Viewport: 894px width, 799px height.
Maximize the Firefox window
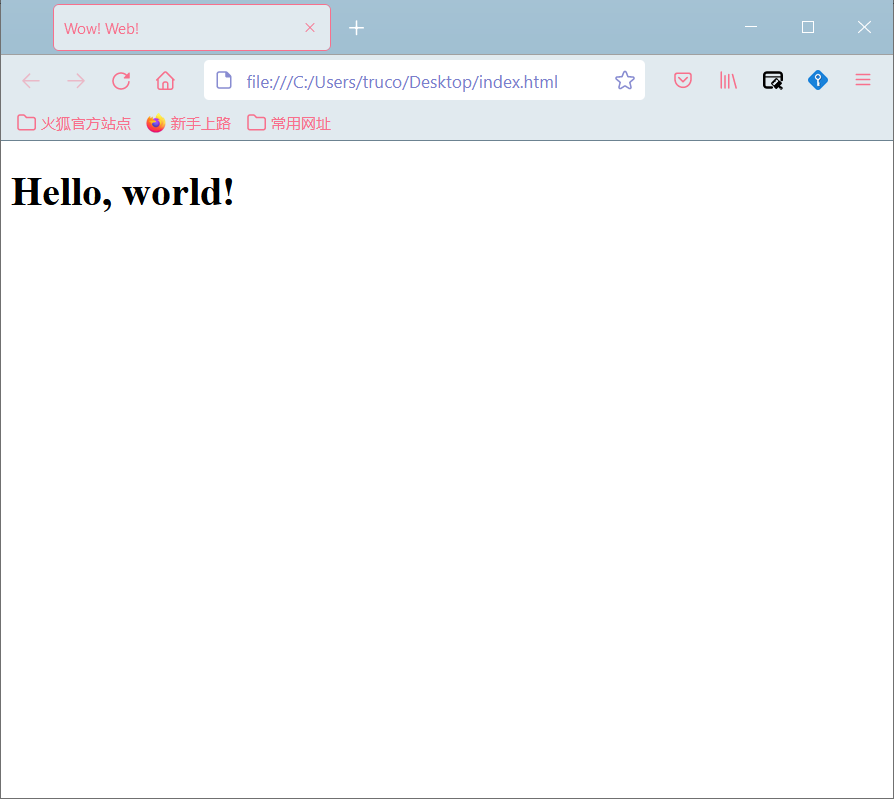click(x=808, y=27)
